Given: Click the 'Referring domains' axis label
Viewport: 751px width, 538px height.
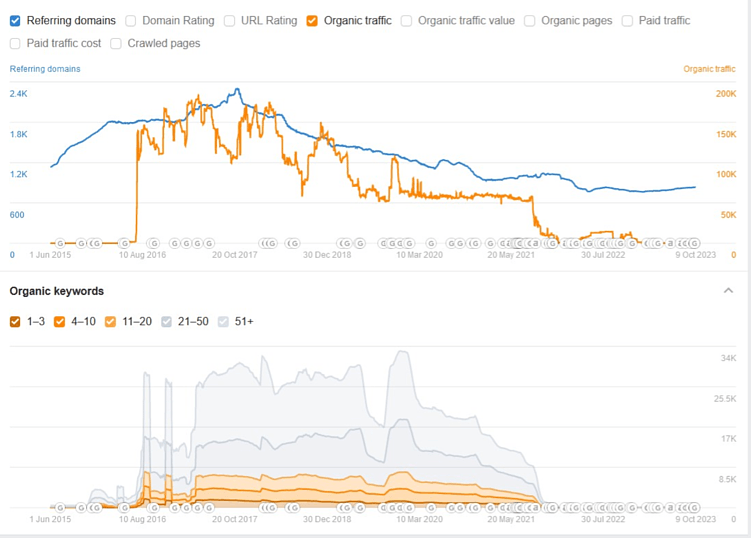Looking at the screenshot, I should (x=45, y=69).
